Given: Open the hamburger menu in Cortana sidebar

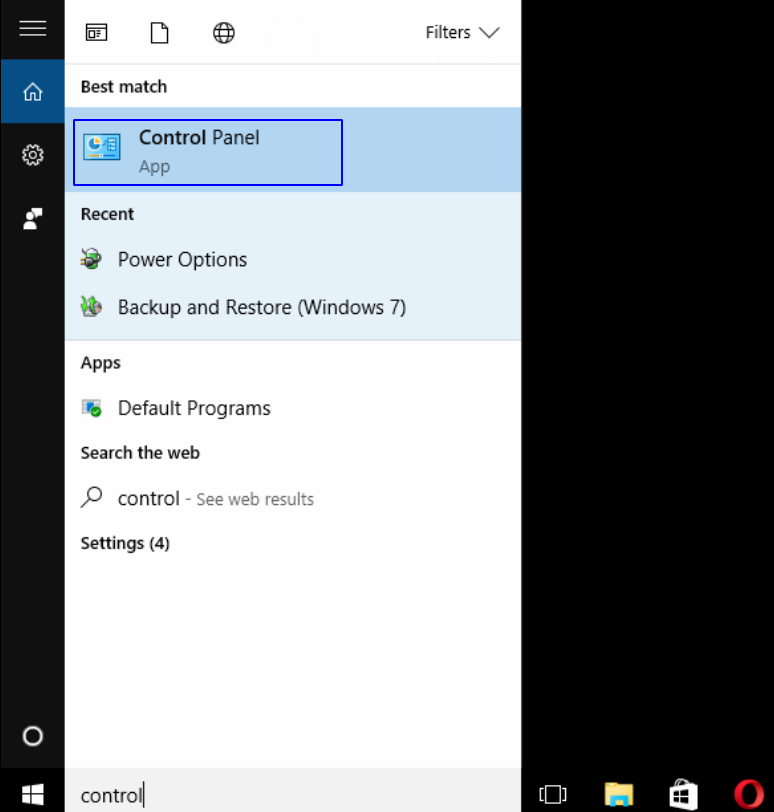Looking at the screenshot, I should [x=33, y=28].
